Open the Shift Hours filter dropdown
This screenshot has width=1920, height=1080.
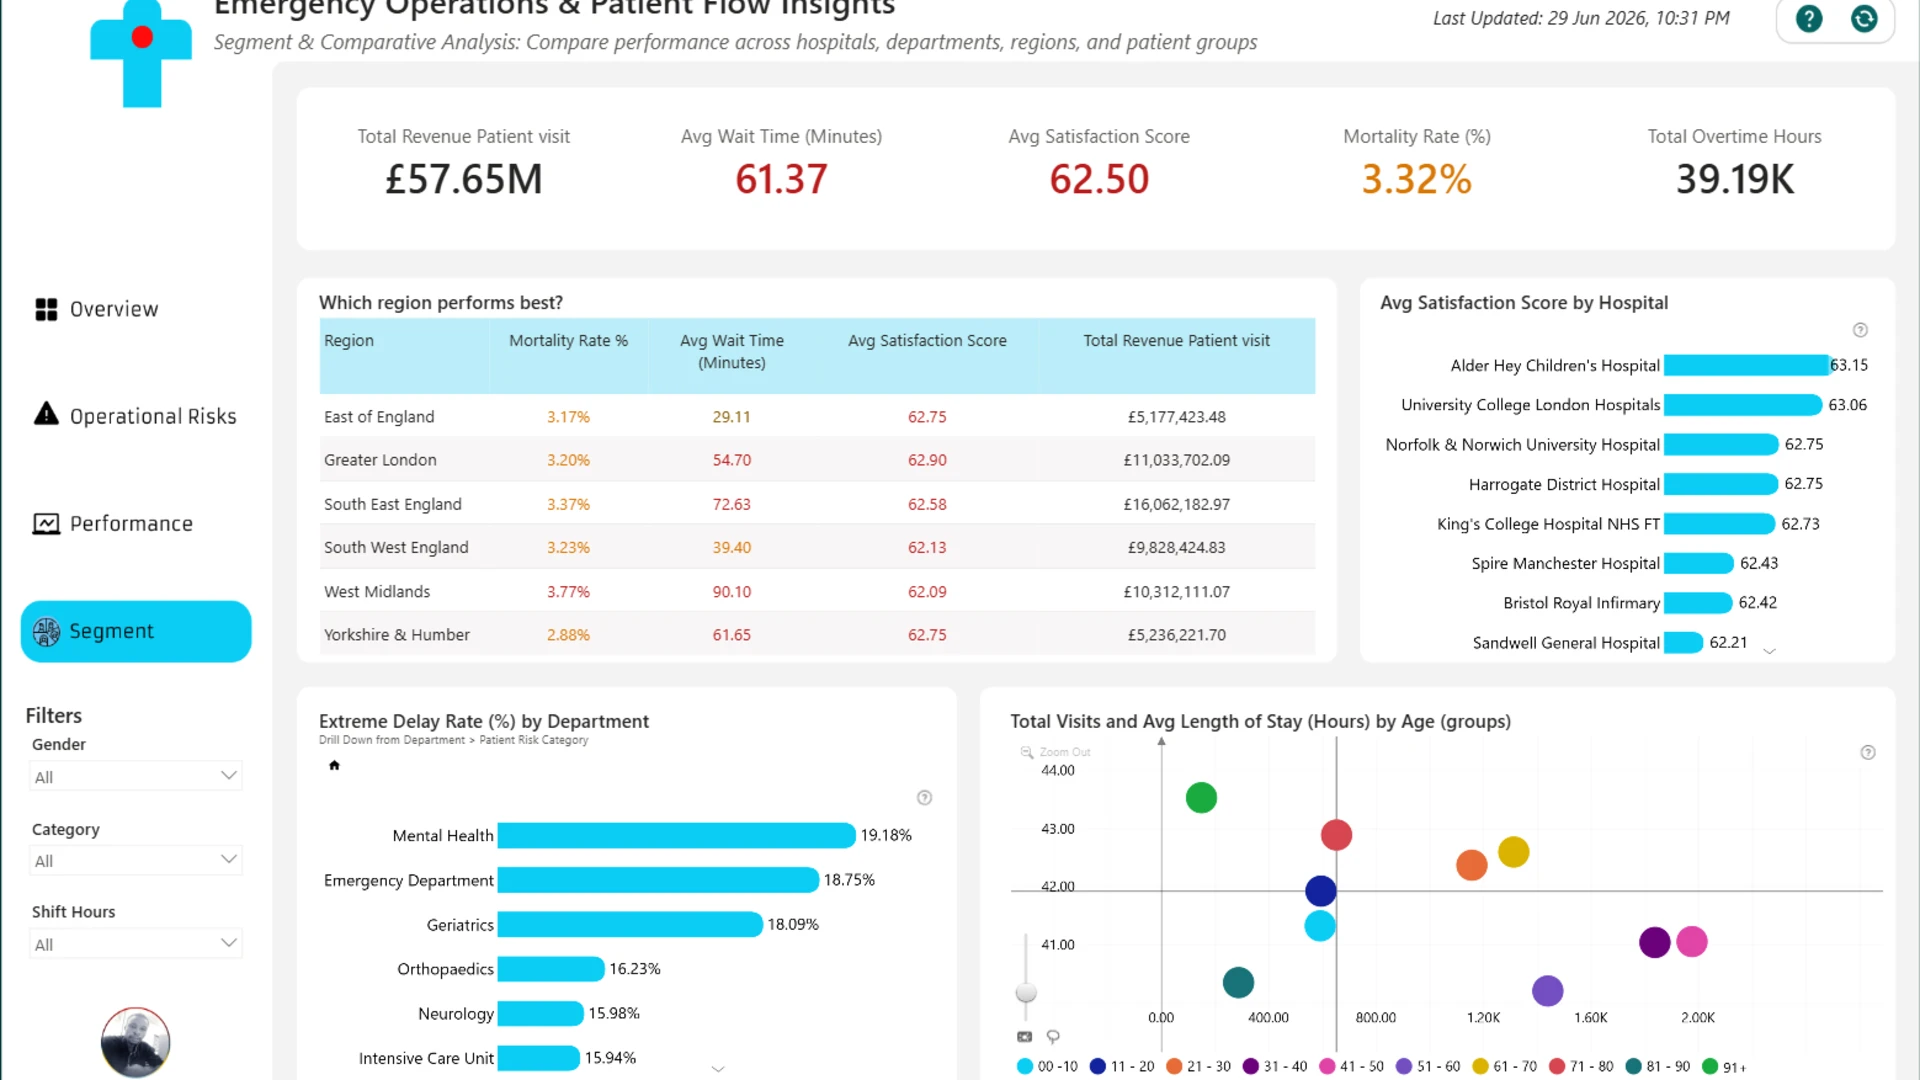pyautogui.click(x=136, y=944)
